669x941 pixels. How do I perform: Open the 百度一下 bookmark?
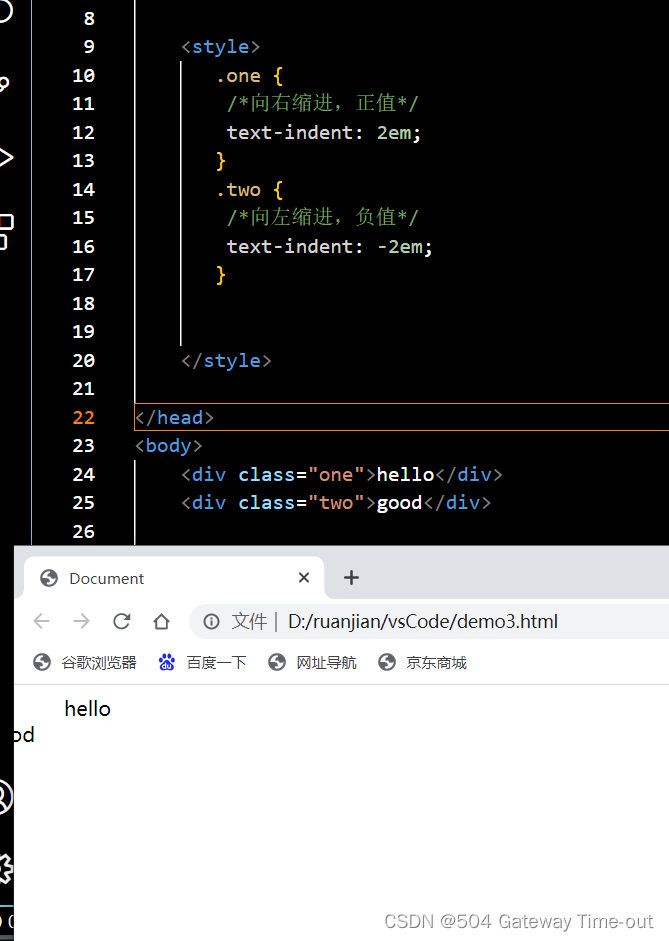pos(202,663)
